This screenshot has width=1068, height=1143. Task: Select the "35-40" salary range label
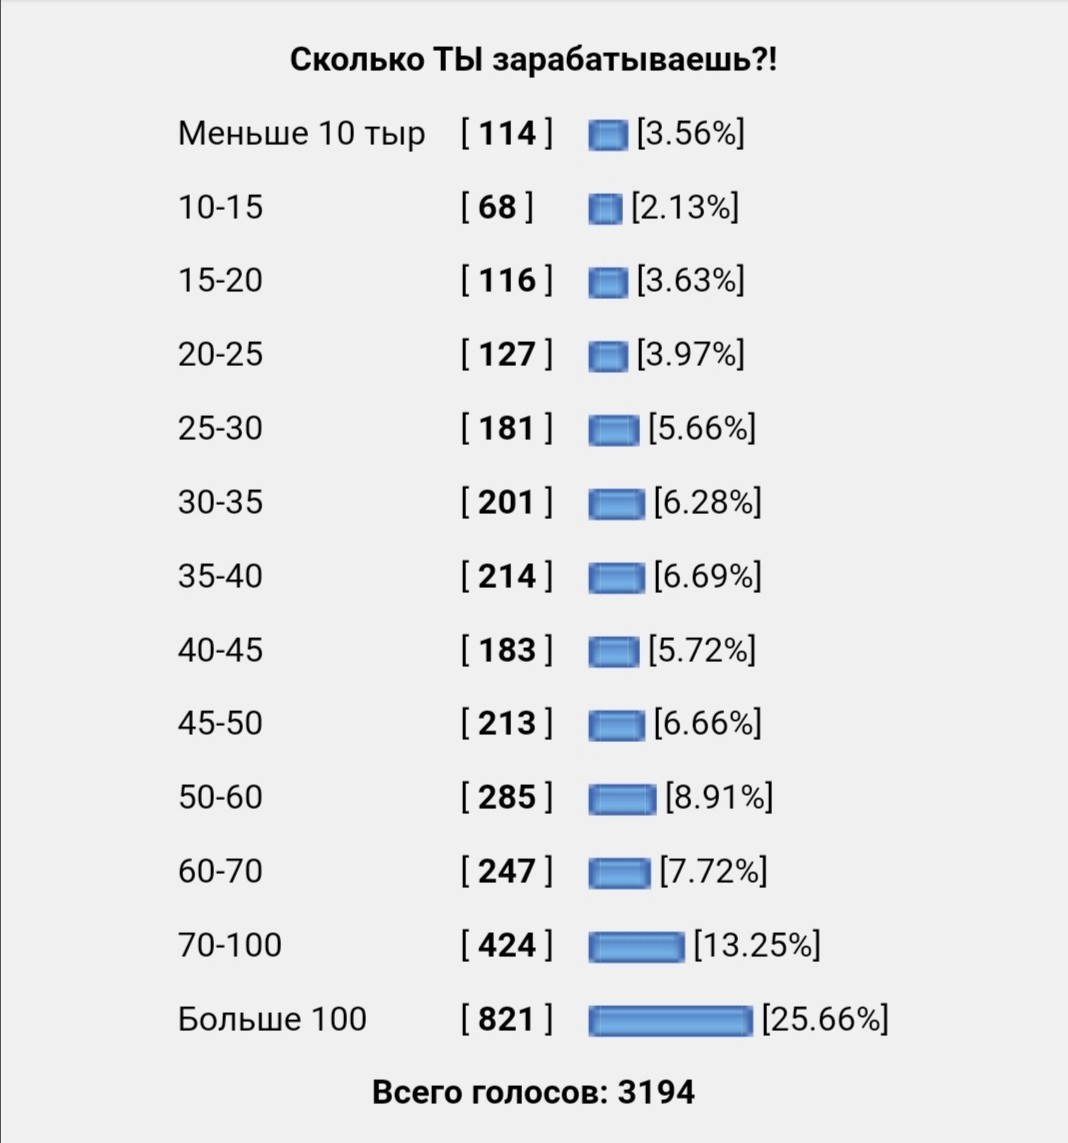tap(220, 576)
